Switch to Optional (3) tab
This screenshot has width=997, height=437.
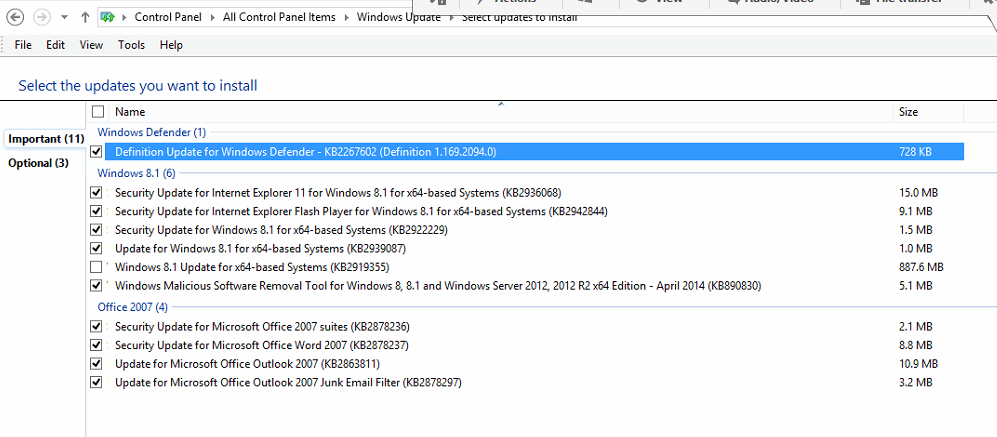click(38, 163)
